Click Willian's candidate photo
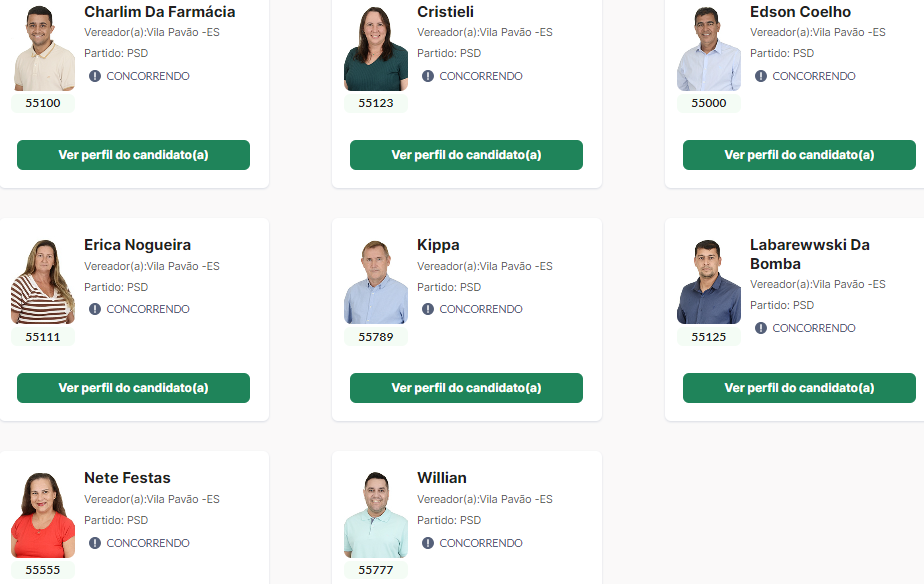The image size is (924, 584). tap(376, 515)
